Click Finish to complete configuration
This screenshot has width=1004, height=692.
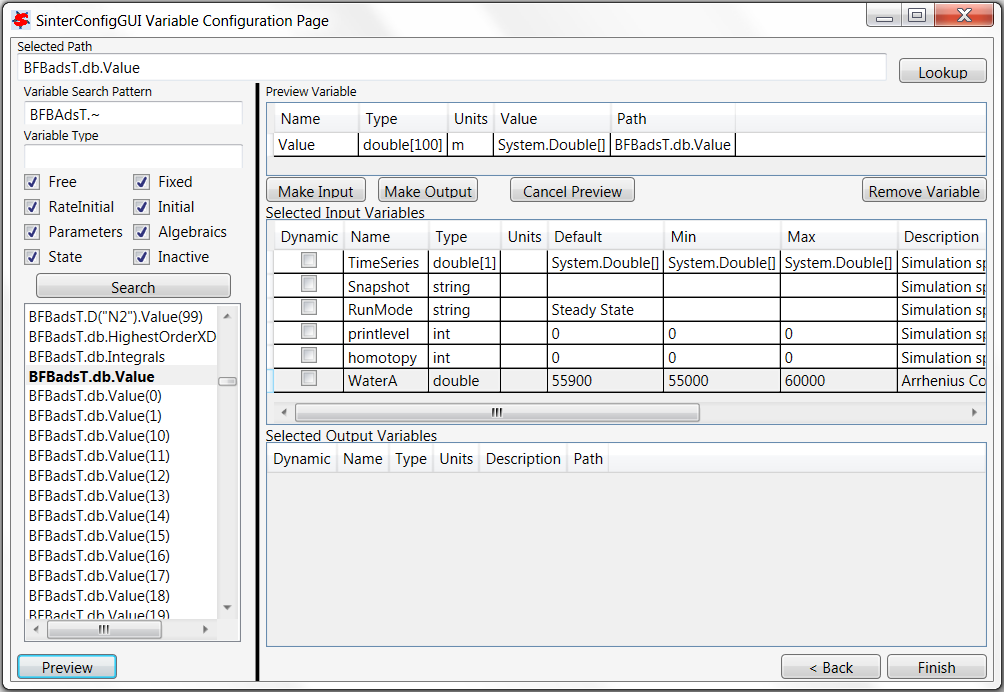[x=936, y=667]
